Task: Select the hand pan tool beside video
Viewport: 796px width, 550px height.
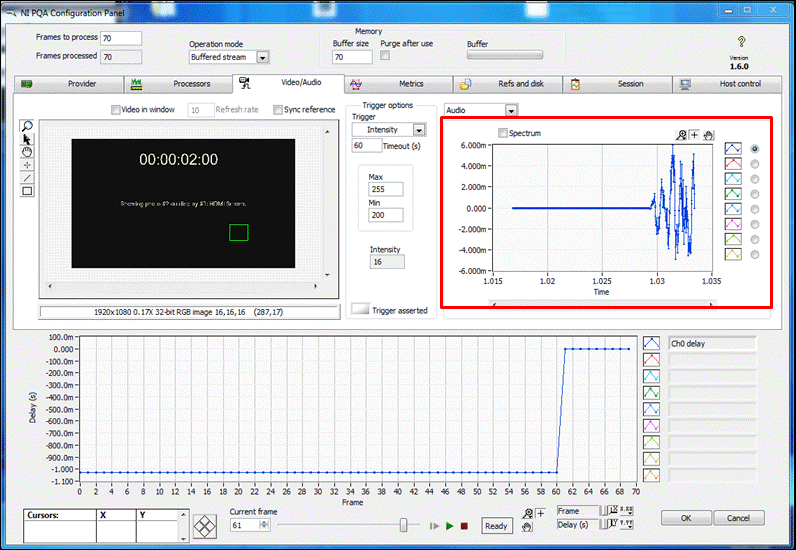Action: point(27,152)
